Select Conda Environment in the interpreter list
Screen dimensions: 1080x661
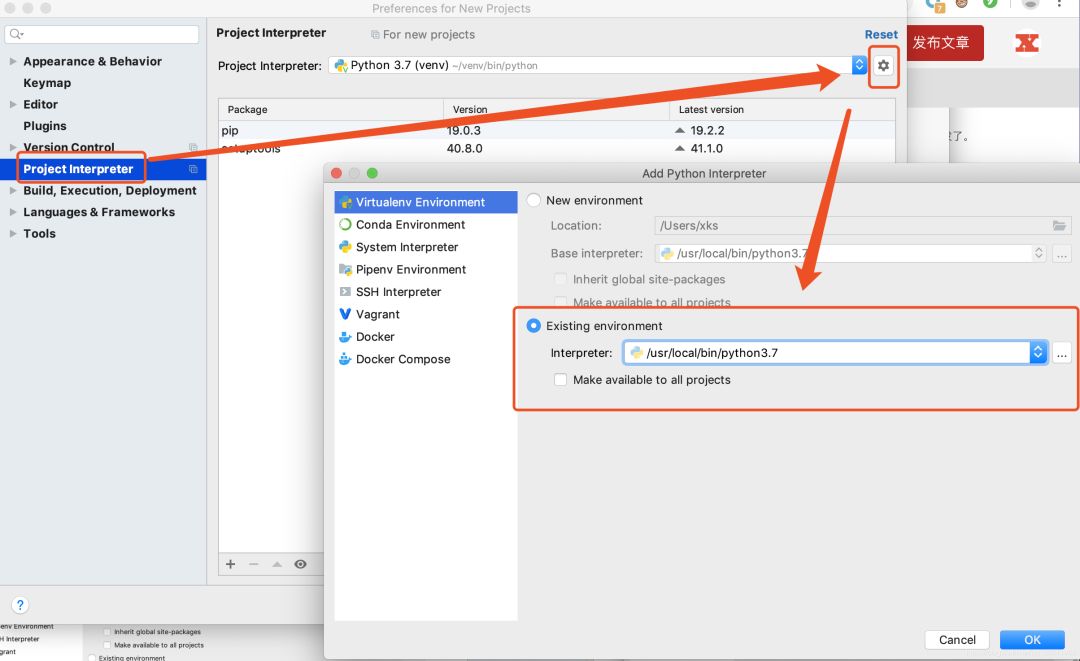426,224
